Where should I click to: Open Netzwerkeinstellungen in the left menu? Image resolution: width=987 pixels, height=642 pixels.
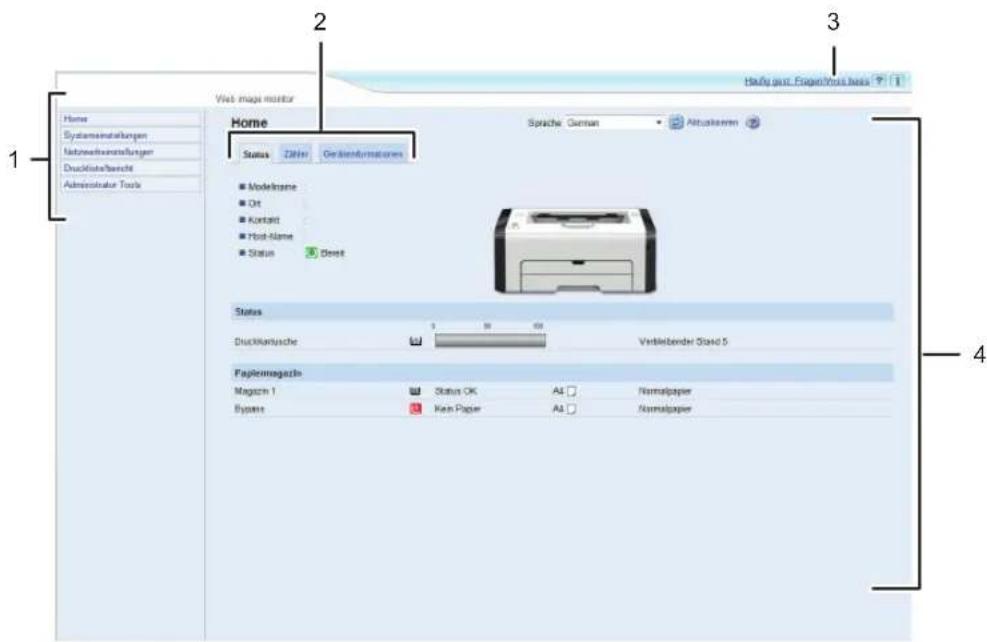click(131, 152)
